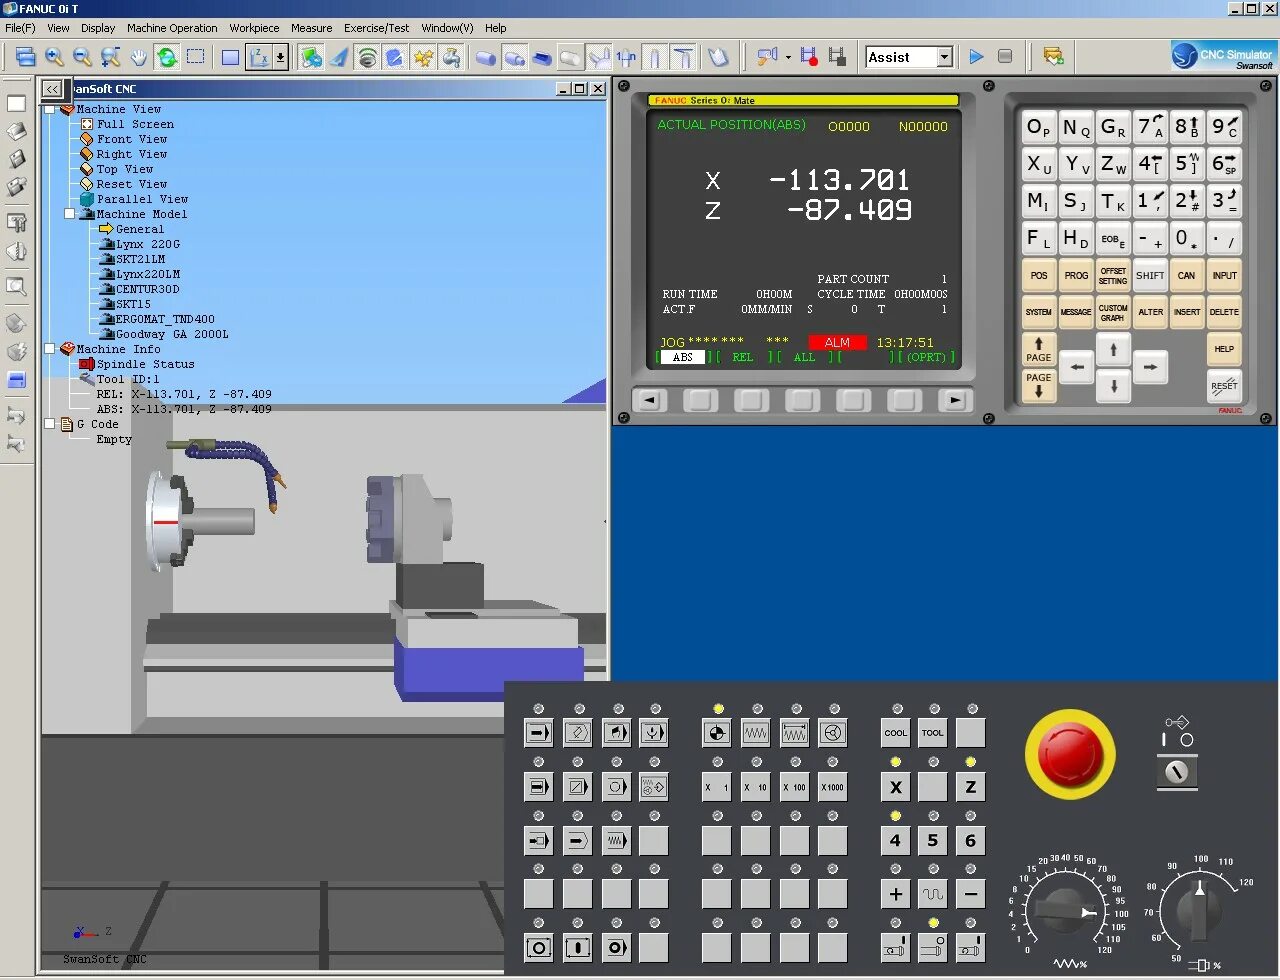
Task: Open the Exercise/Test menu
Action: (377, 28)
